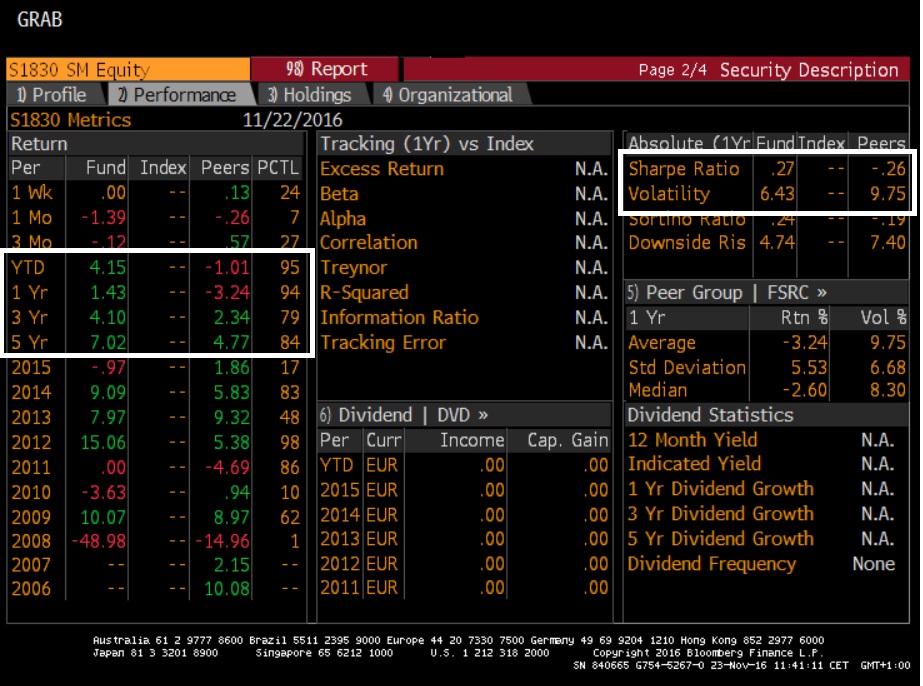Click the 2015 fund return -.97
The image size is (923, 686).
click(108, 367)
